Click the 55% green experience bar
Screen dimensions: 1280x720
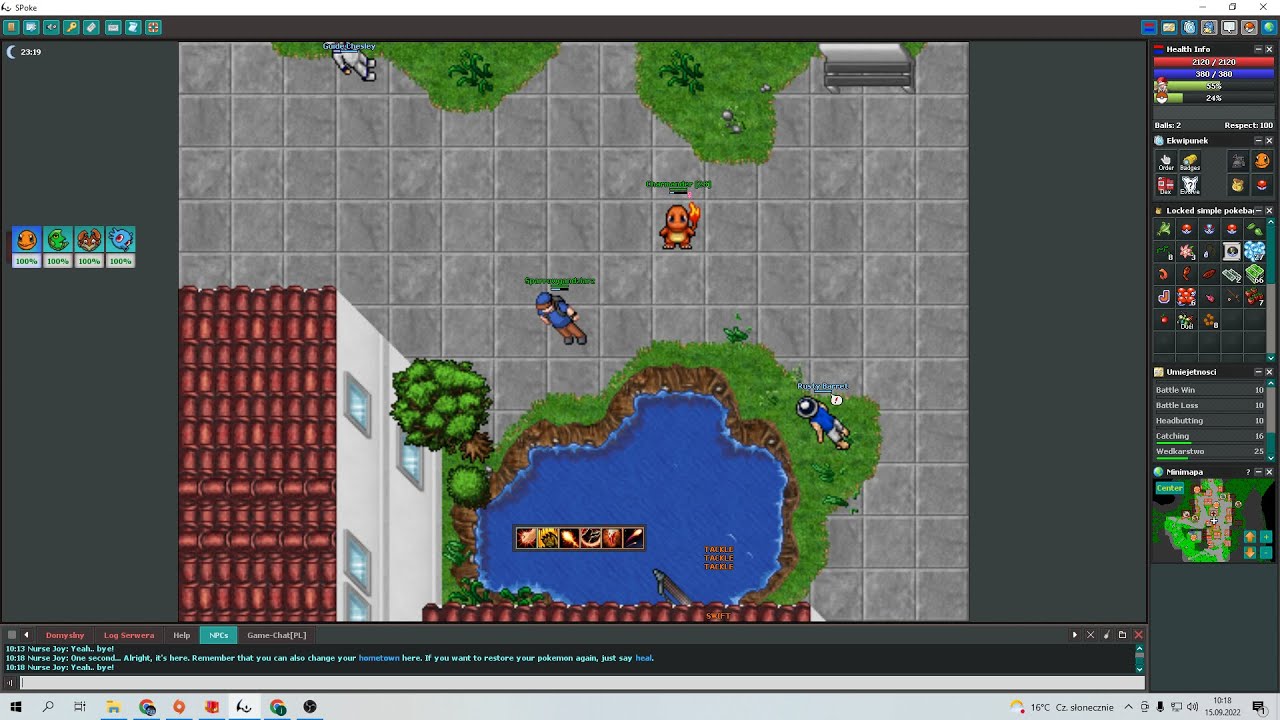click(x=1214, y=86)
